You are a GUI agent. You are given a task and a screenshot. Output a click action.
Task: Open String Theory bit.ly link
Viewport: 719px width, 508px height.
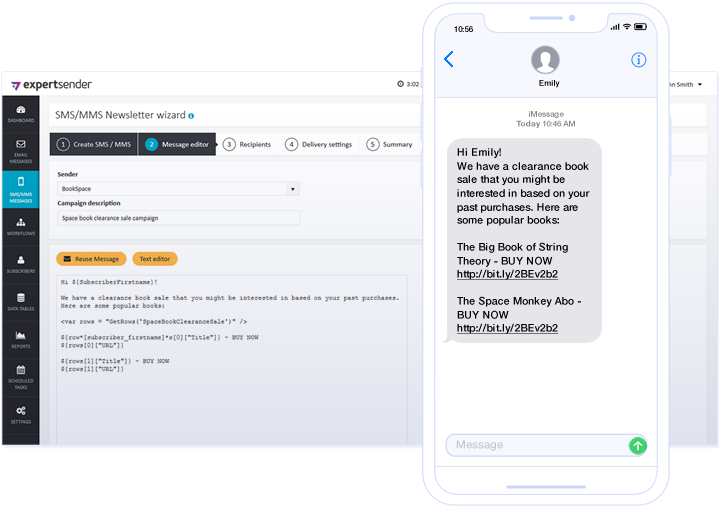coord(507,274)
